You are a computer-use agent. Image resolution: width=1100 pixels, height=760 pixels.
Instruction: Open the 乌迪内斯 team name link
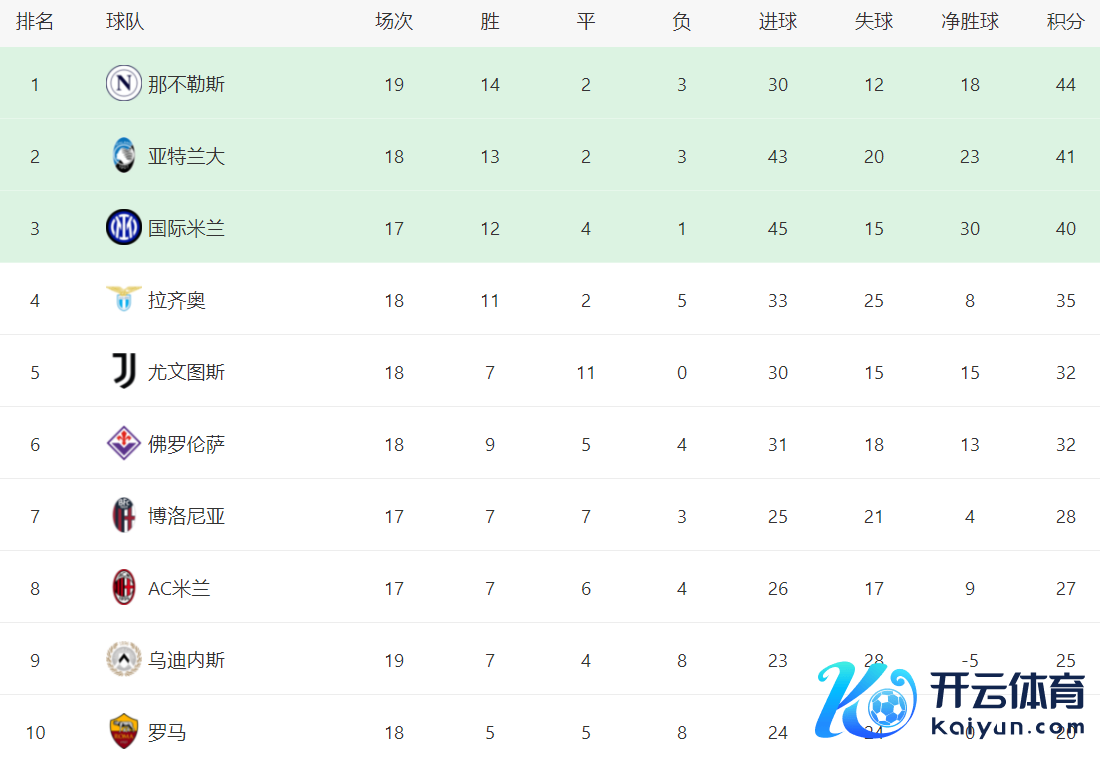(186, 660)
